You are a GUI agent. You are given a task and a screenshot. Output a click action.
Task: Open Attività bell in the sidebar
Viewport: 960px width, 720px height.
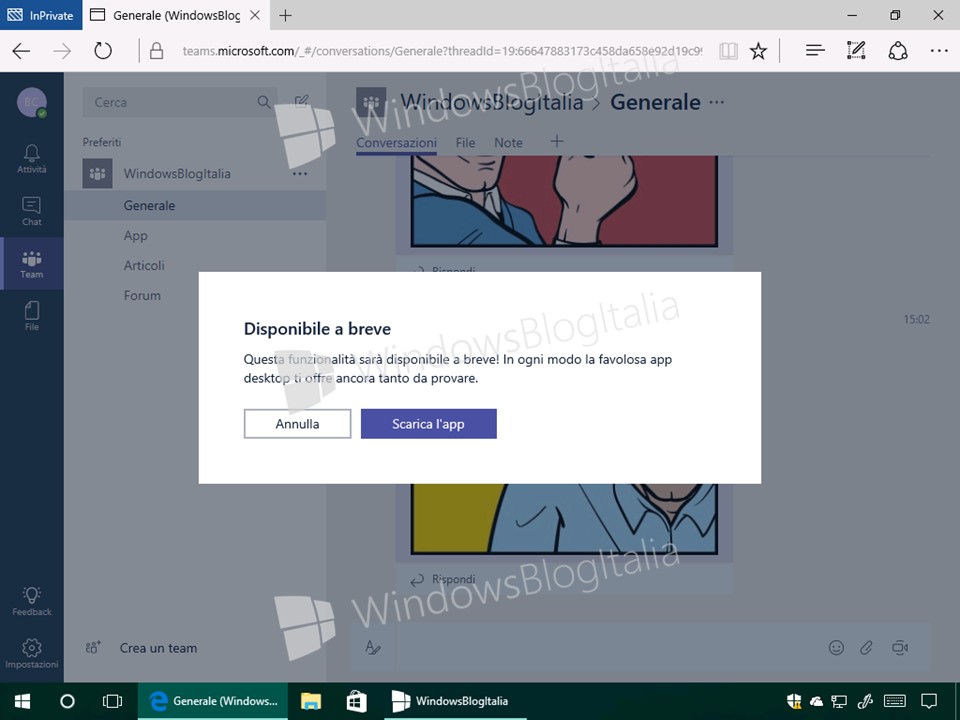(x=32, y=159)
